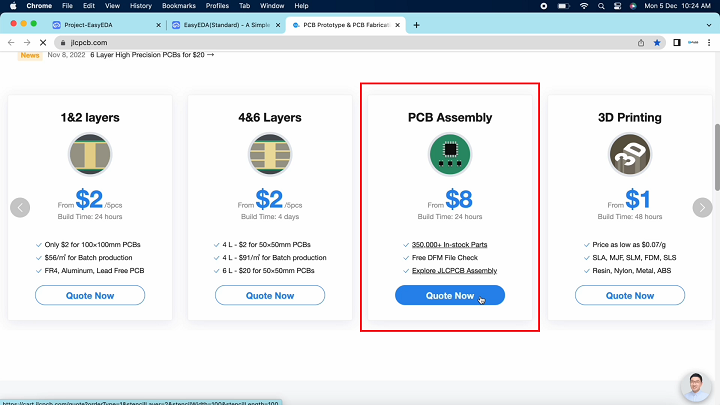The width and height of the screenshot is (720, 405).
Task: Go to previous carousel slide
Action: coord(20,208)
